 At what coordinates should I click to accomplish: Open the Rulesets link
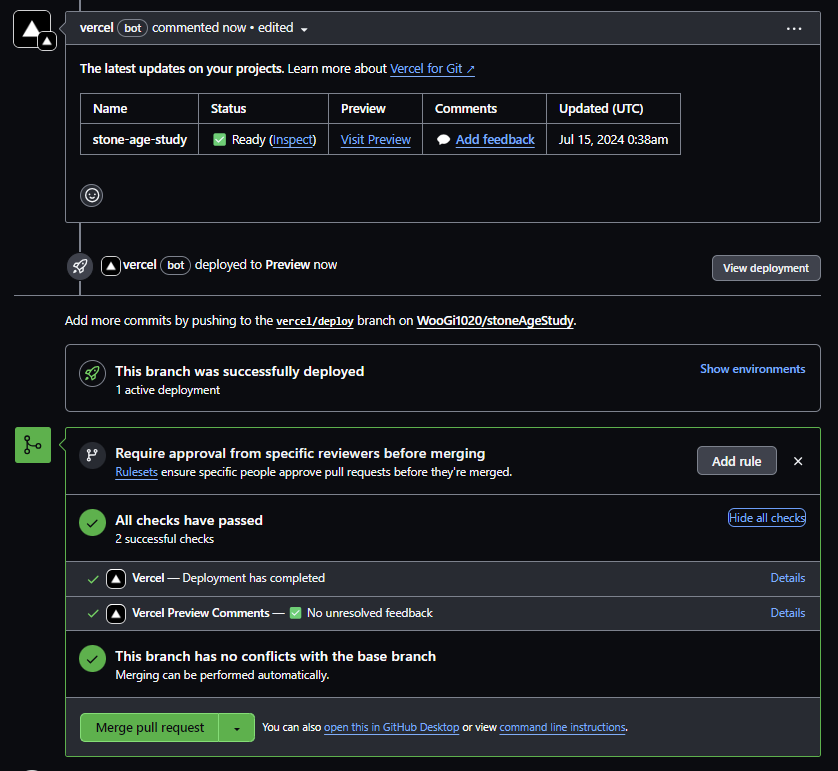point(136,472)
